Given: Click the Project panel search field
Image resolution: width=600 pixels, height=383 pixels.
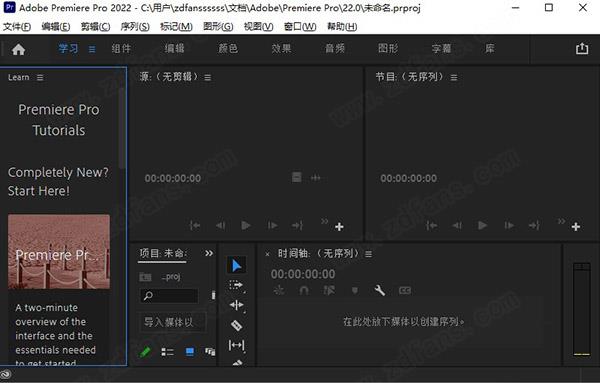Looking at the screenshot, I should (x=169, y=296).
